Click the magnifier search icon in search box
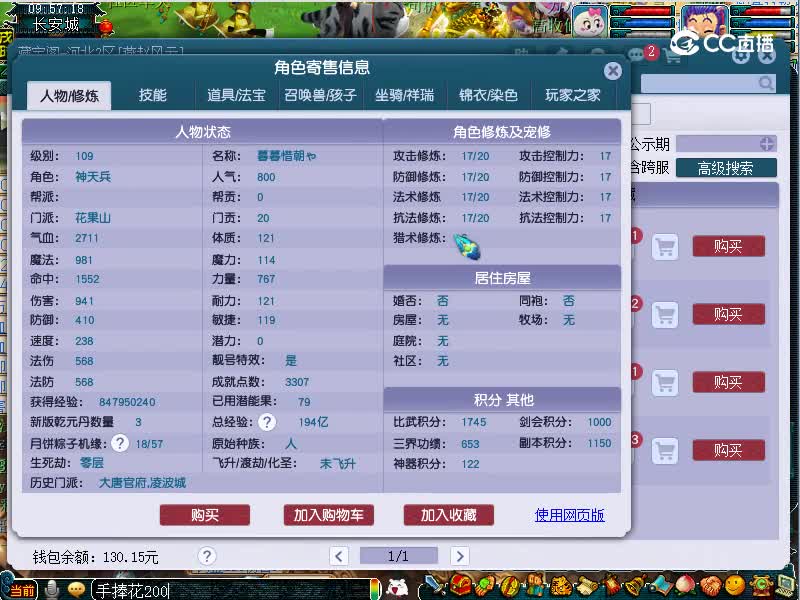Image resolution: width=800 pixels, height=600 pixels. tap(765, 83)
